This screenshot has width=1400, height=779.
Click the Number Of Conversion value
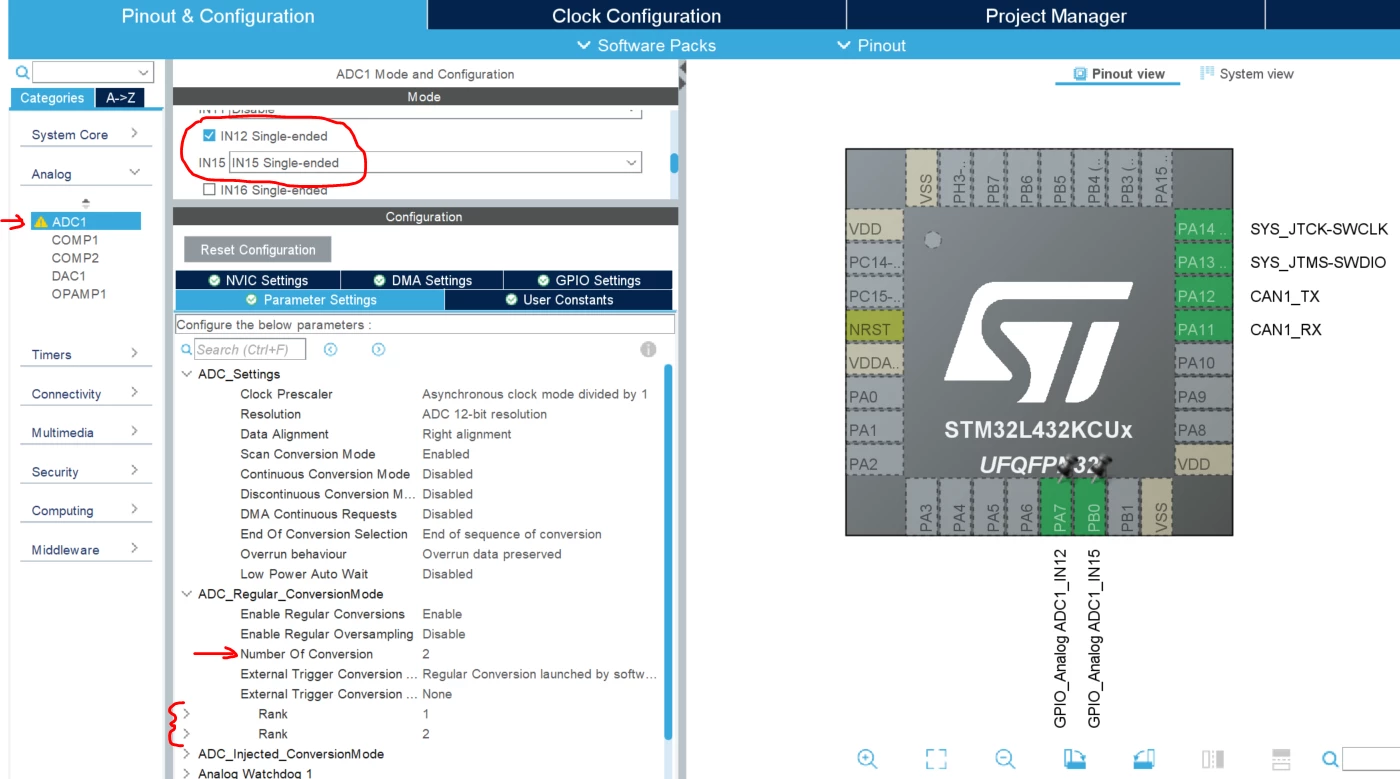pyautogui.click(x=426, y=654)
